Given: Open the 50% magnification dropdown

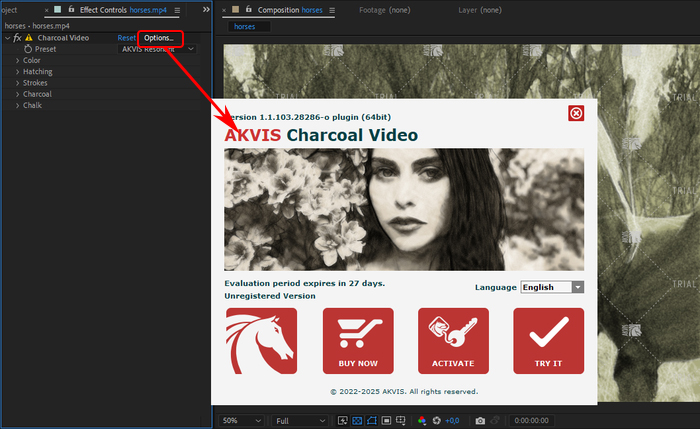Looking at the screenshot, I should pos(242,421).
